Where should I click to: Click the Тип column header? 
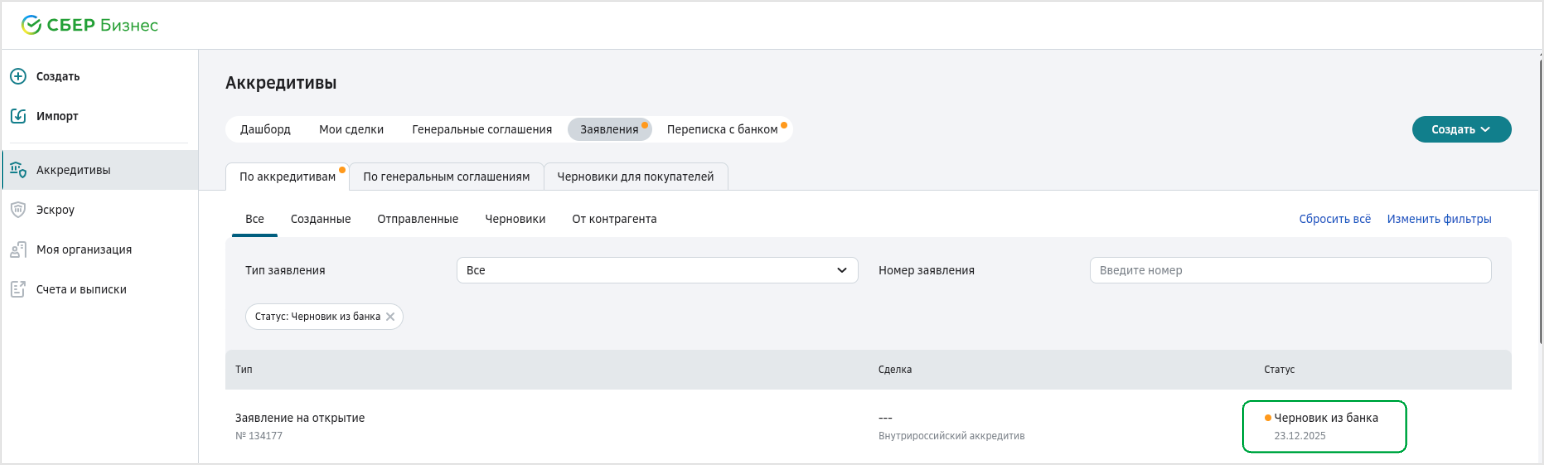click(244, 370)
